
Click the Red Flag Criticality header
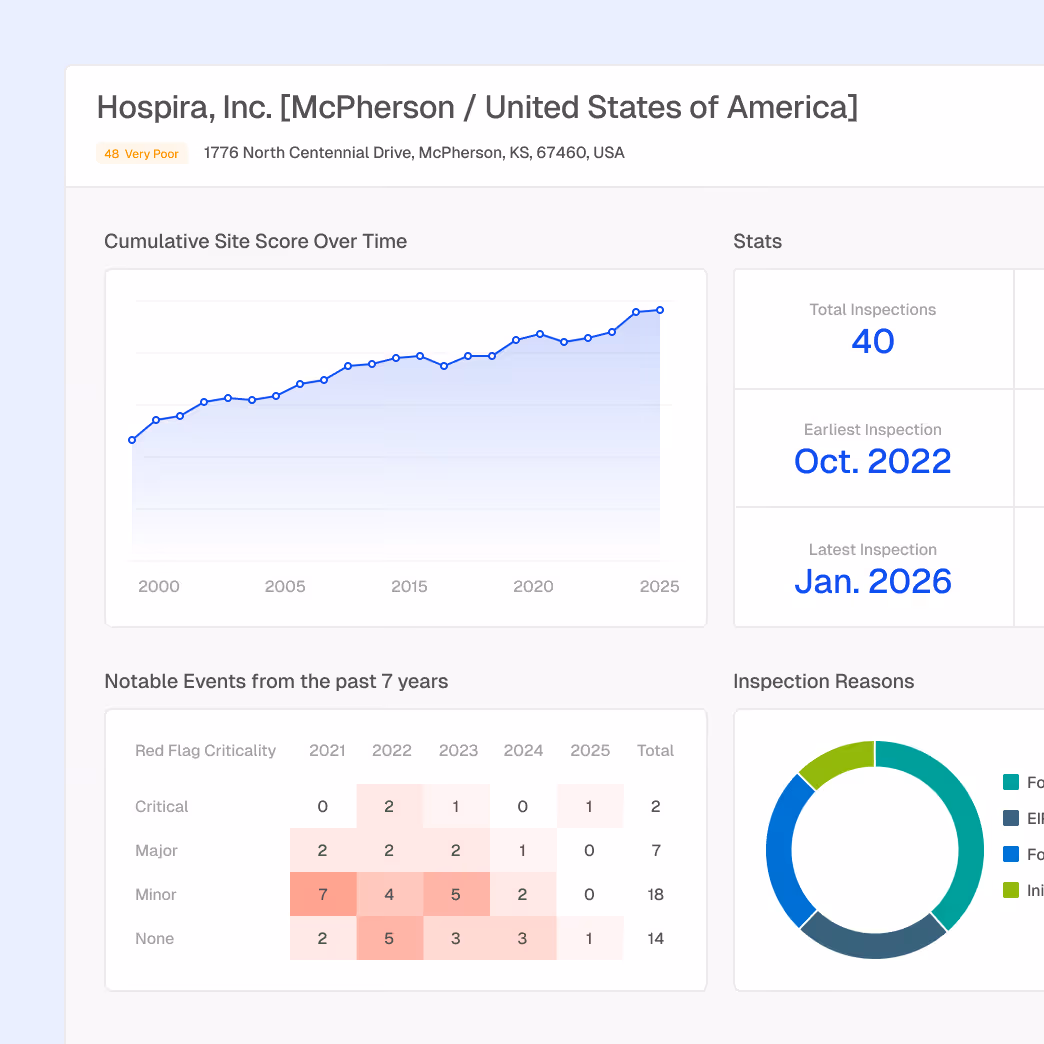coord(206,750)
